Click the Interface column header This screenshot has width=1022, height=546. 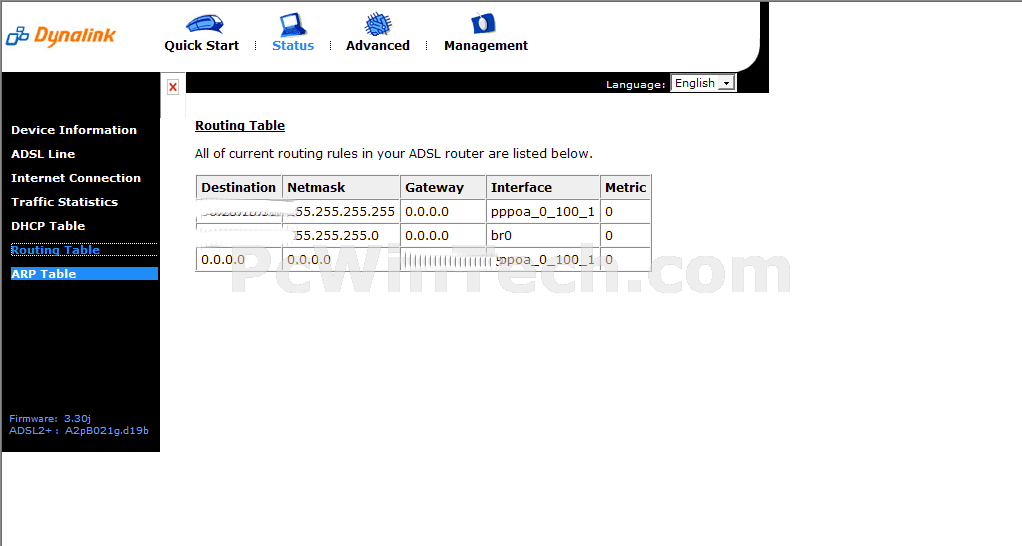[x=521, y=188]
